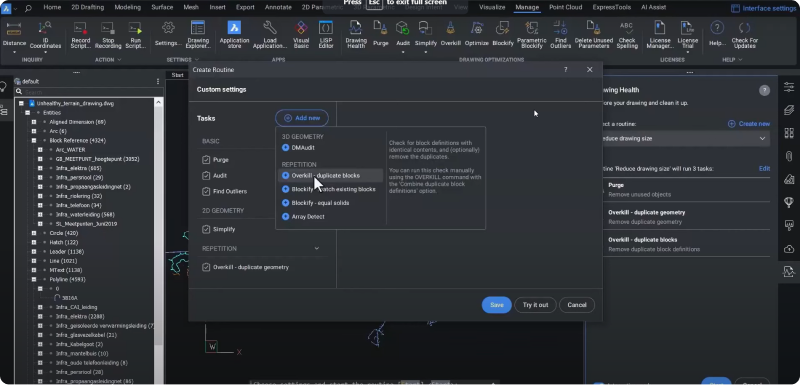This screenshot has height=385, width=800.
Task: Uncheck the Simplify task checkbox
Action: click(206, 229)
